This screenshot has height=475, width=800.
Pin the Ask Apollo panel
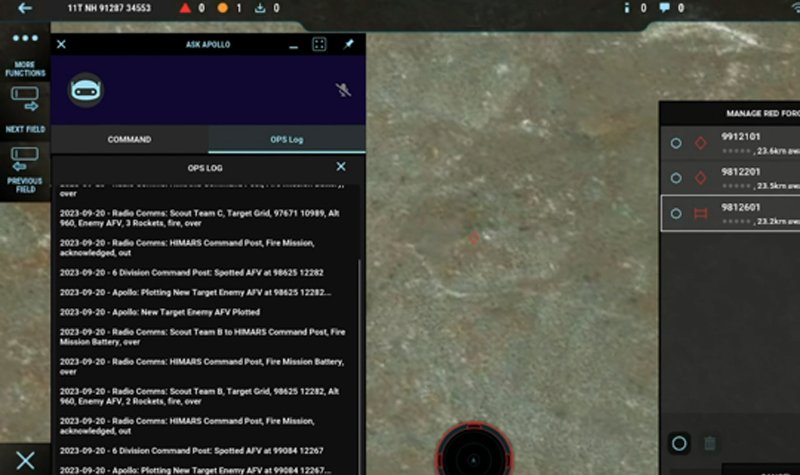coord(348,44)
